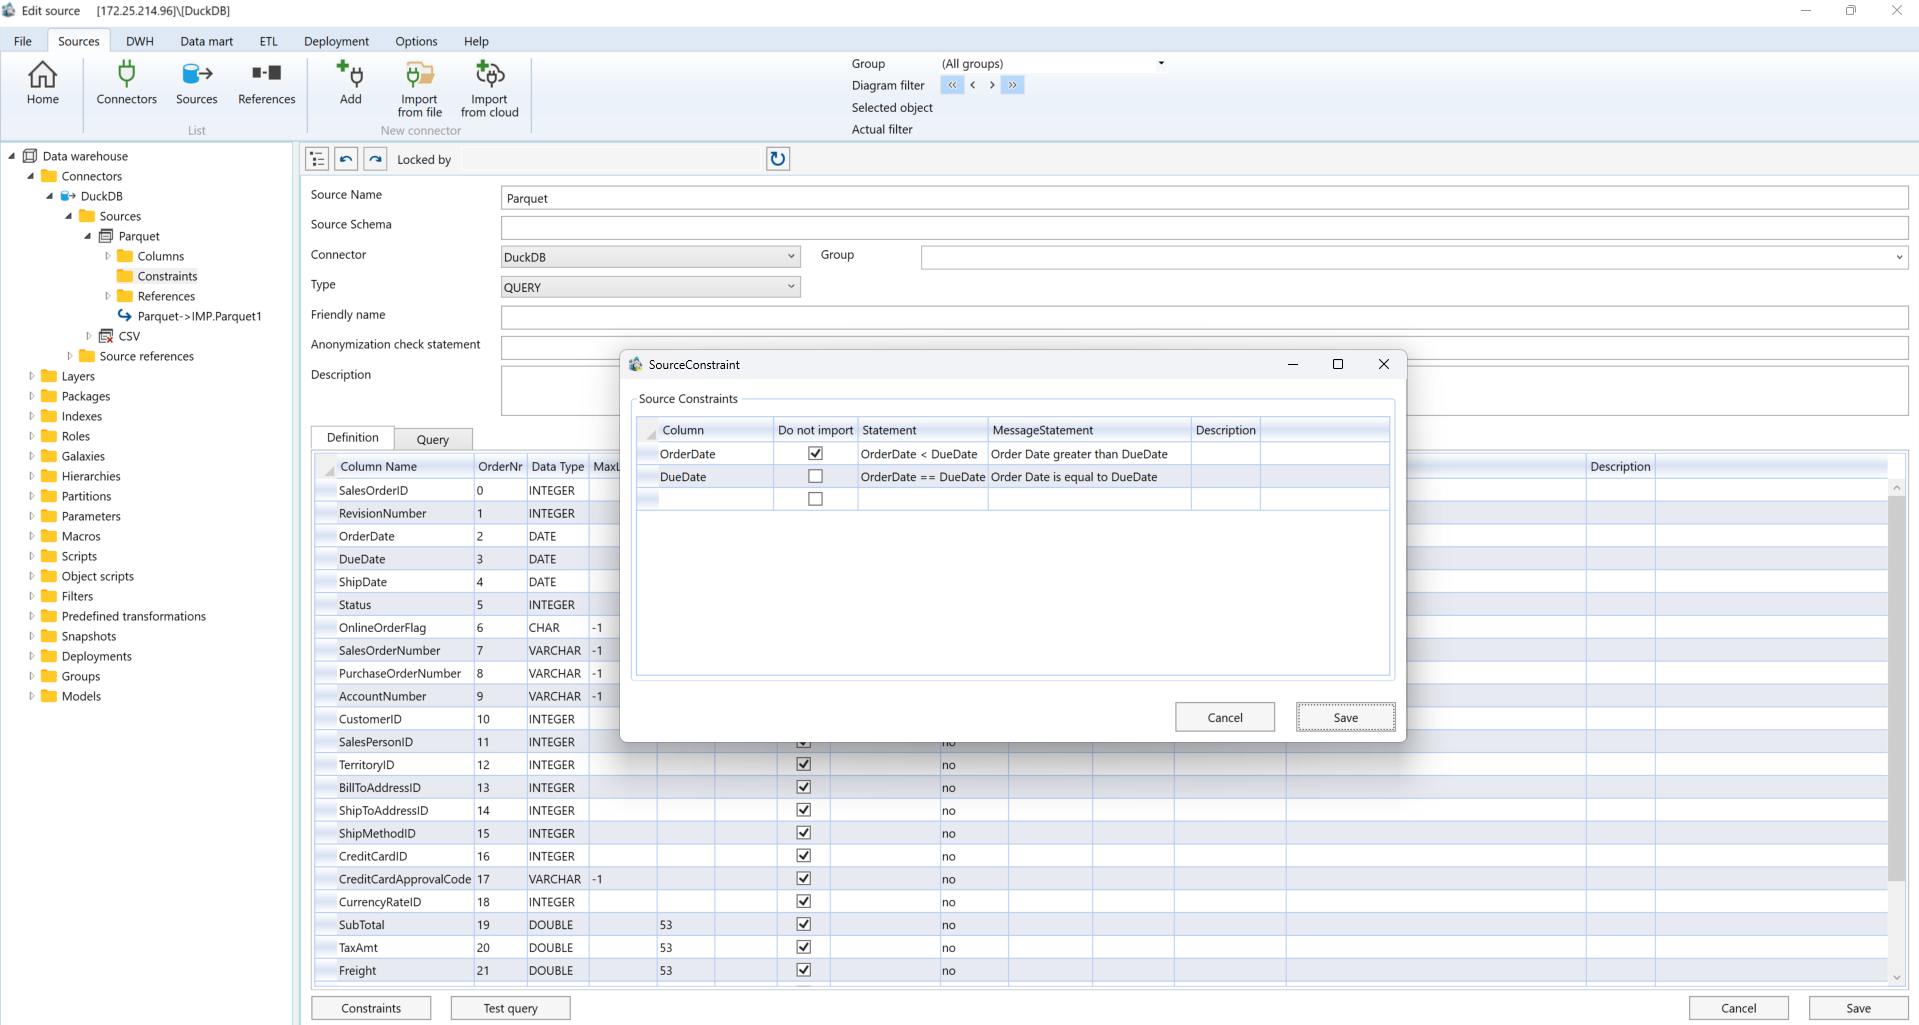Import connector from file
Image resolution: width=1919 pixels, height=1025 pixels.
419,89
